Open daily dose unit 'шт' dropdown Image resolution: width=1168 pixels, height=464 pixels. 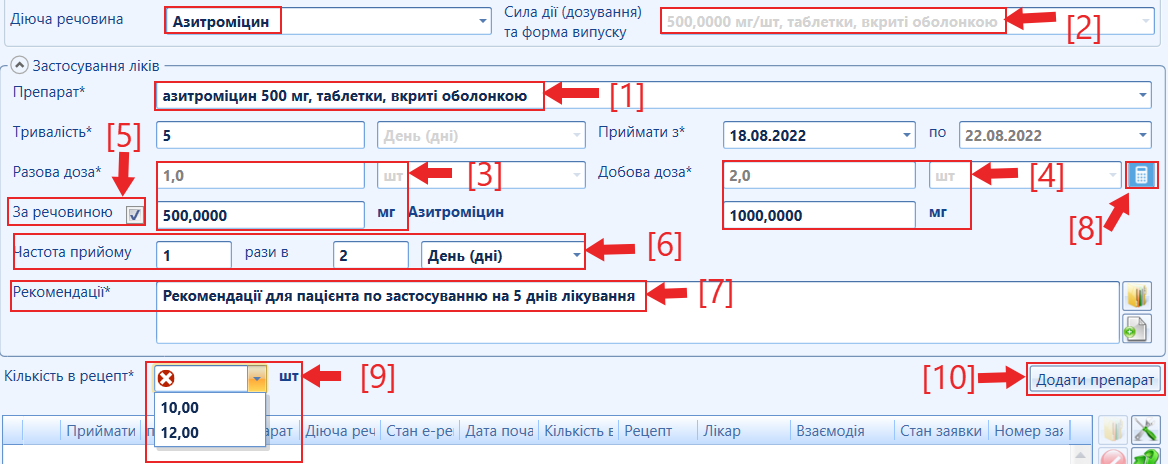coord(1113,176)
